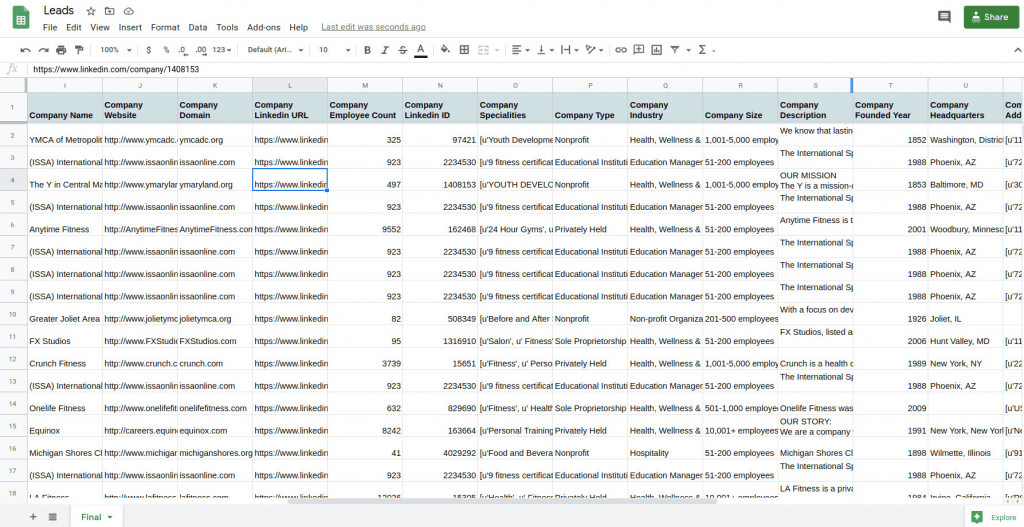Screen dimensions: 1024x527
Task: Click the undo icon in the toolbar
Action: [x=26, y=49]
